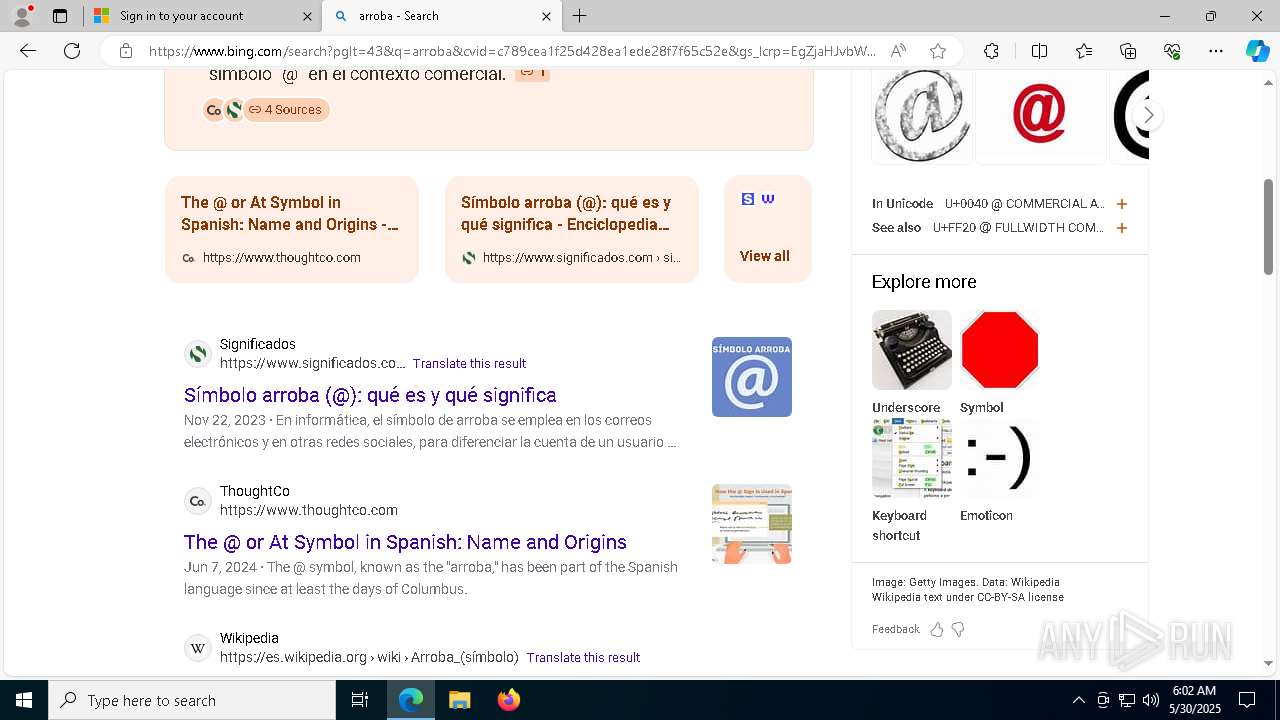Open the Read aloud icon

pos(898,51)
